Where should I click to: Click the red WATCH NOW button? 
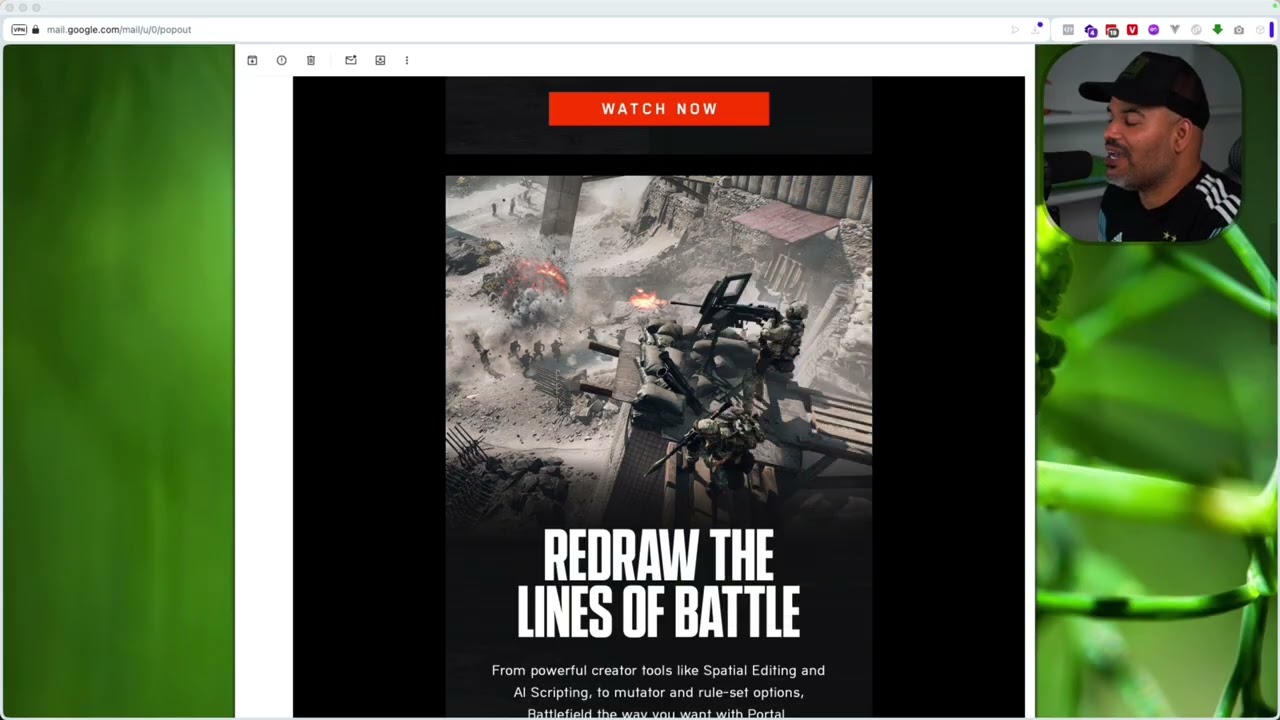(659, 109)
